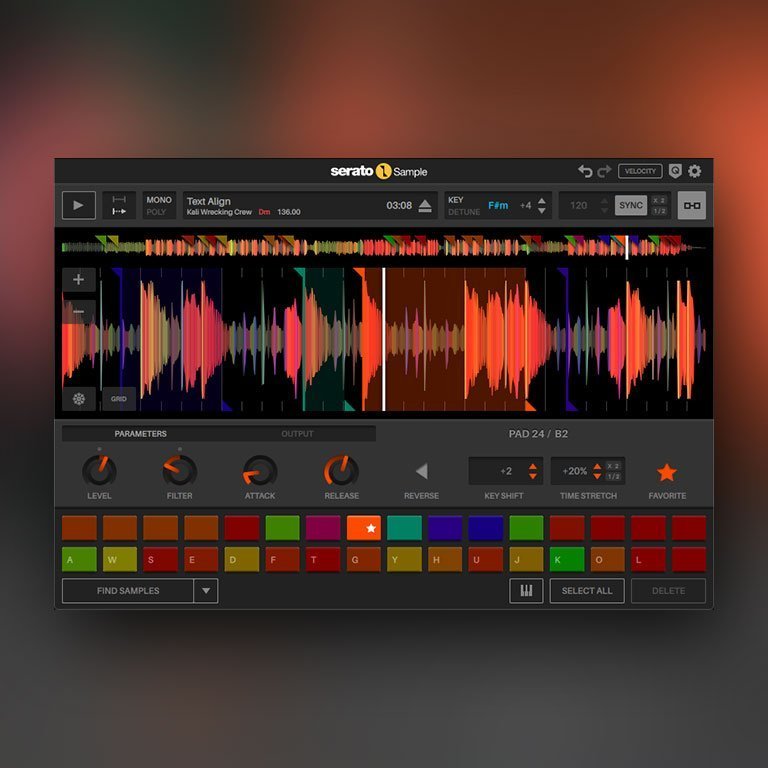The width and height of the screenshot is (768, 768).
Task: Trigger the green pad labeled A
Action: [79, 559]
